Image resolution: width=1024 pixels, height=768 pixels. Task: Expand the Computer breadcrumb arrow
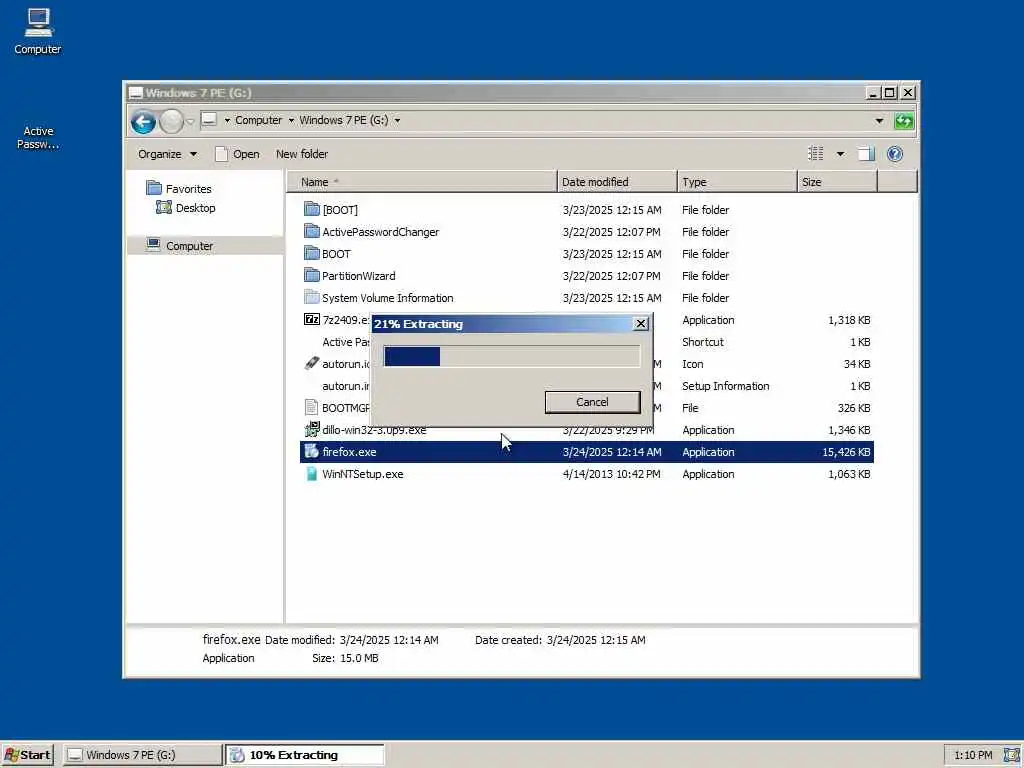point(291,120)
